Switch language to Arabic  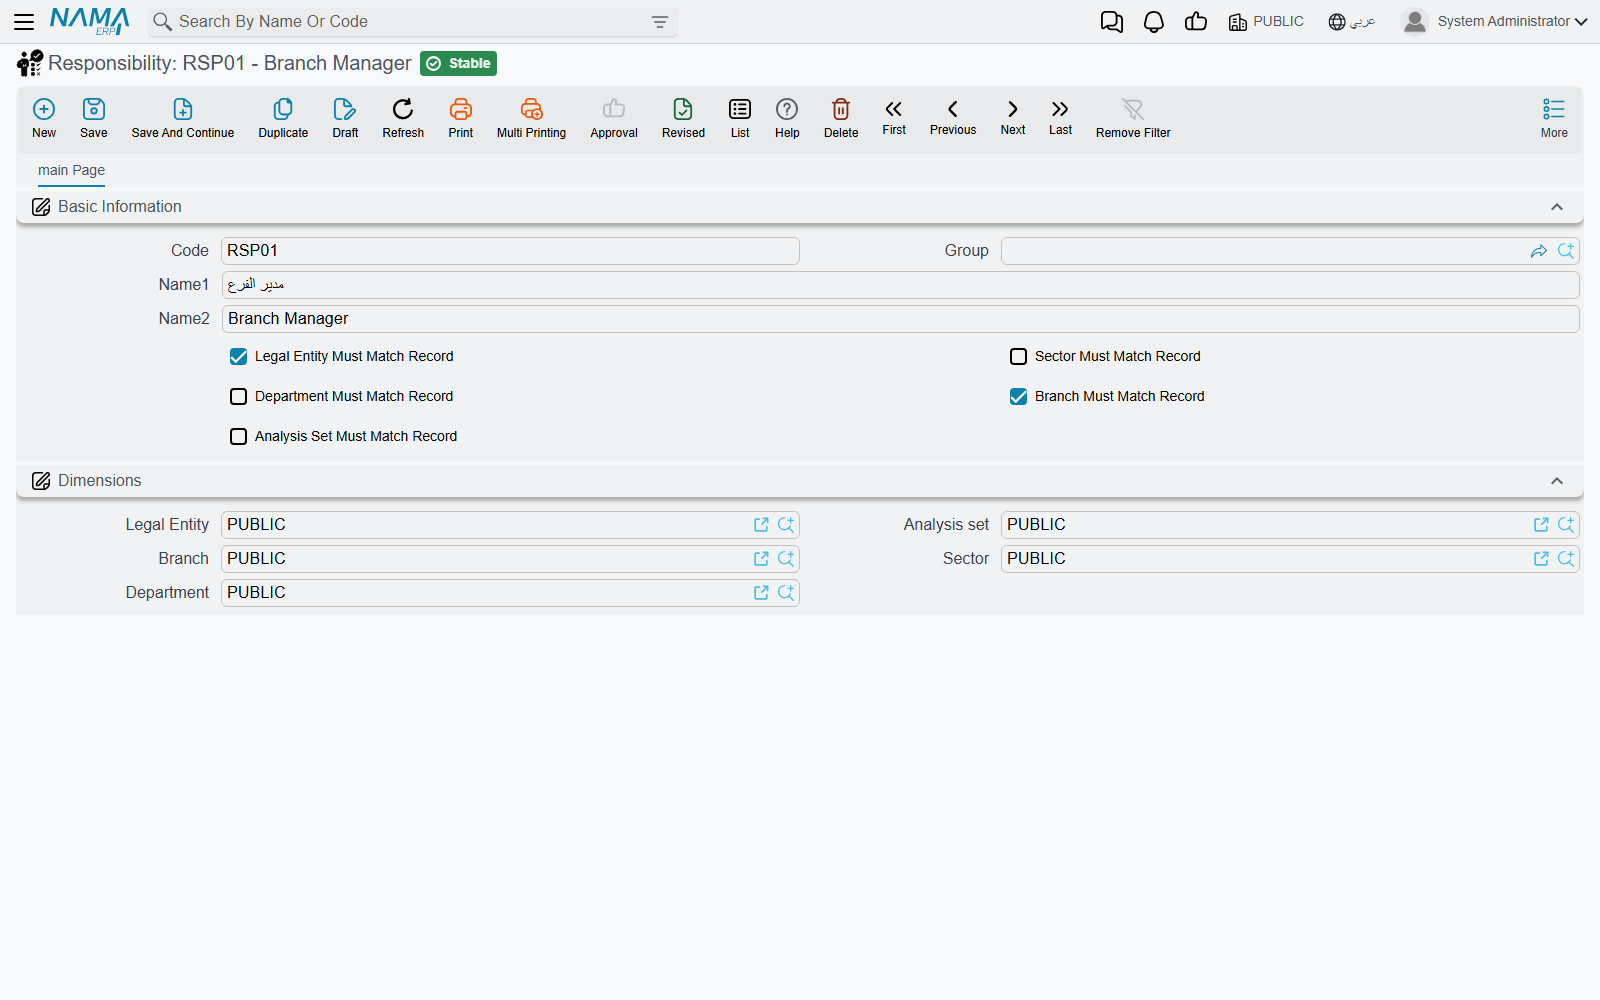[1352, 22]
